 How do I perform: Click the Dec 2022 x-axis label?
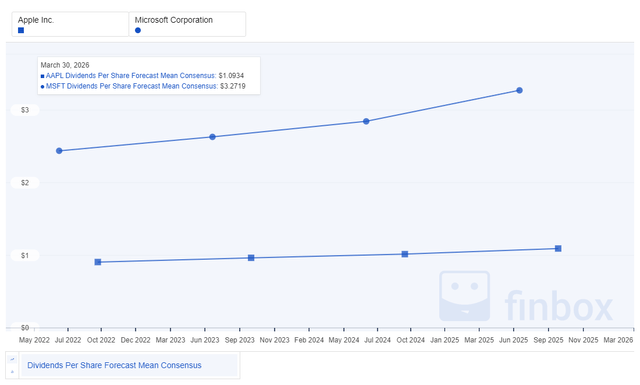(136, 340)
